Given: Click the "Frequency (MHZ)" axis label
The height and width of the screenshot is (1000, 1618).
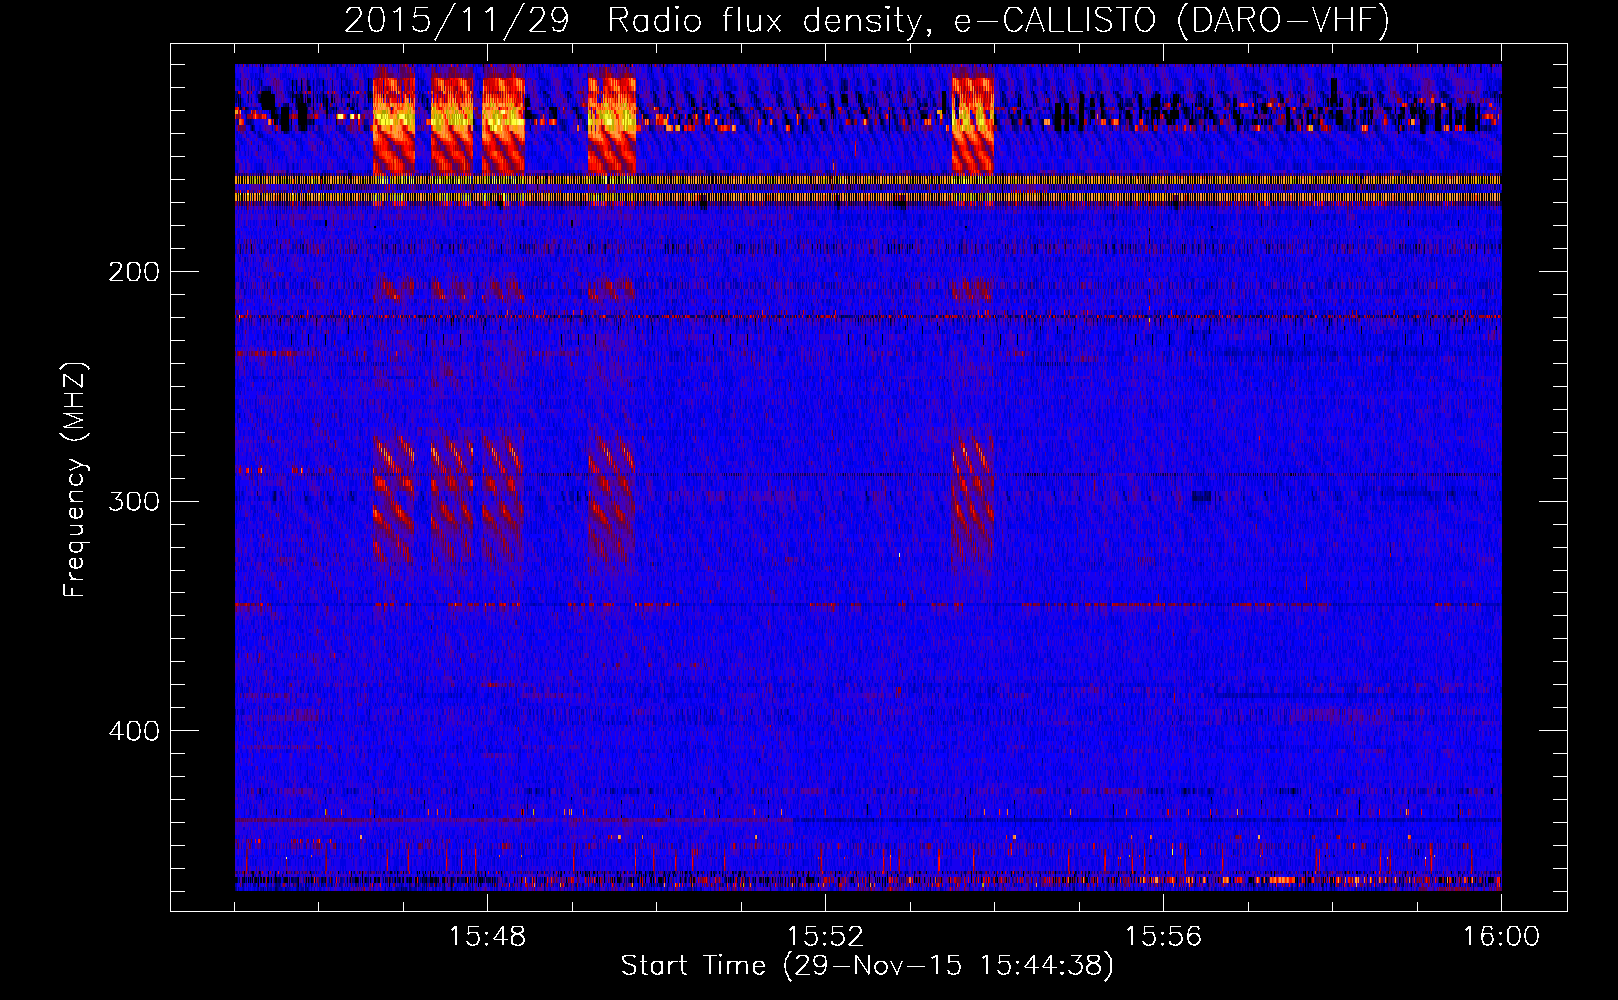Looking at the screenshot, I should coord(75,480).
